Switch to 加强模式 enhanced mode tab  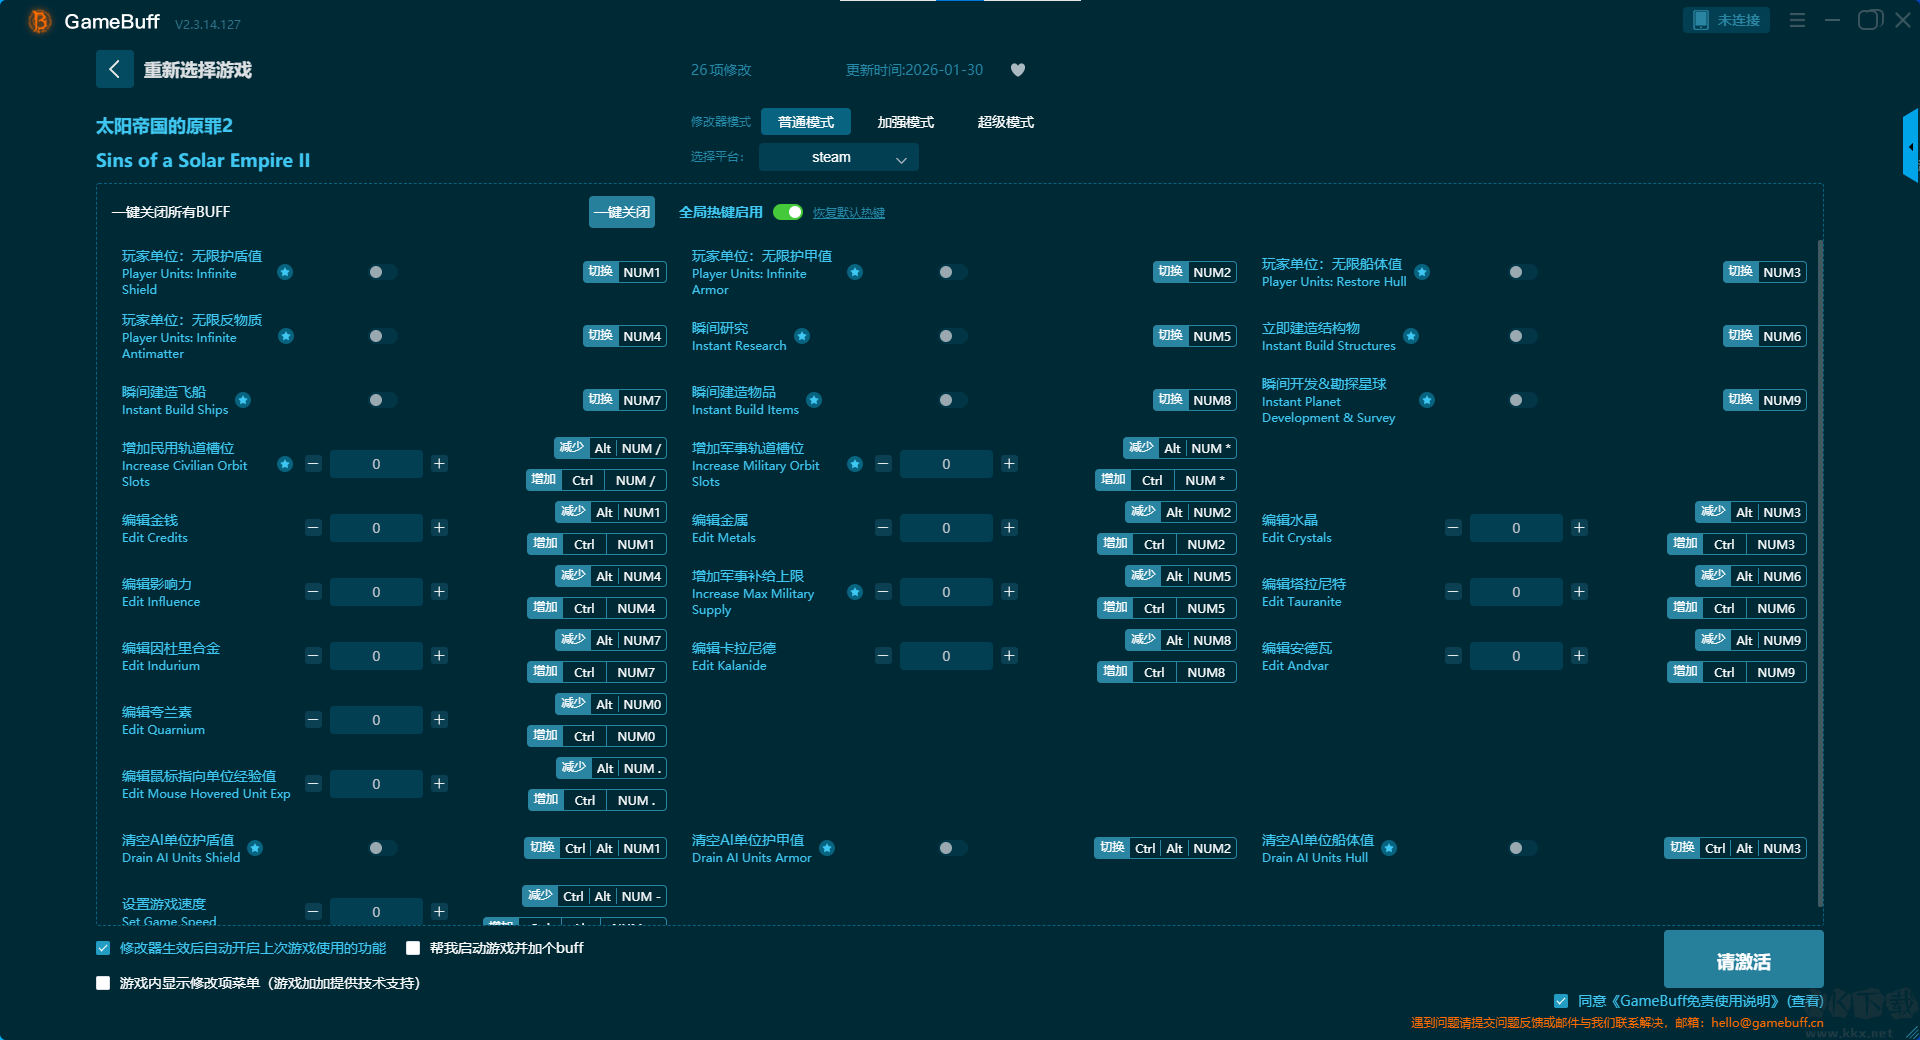click(x=905, y=122)
